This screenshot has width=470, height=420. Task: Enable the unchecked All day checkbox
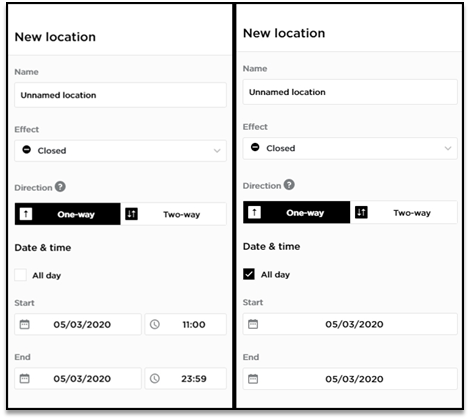click(x=21, y=275)
